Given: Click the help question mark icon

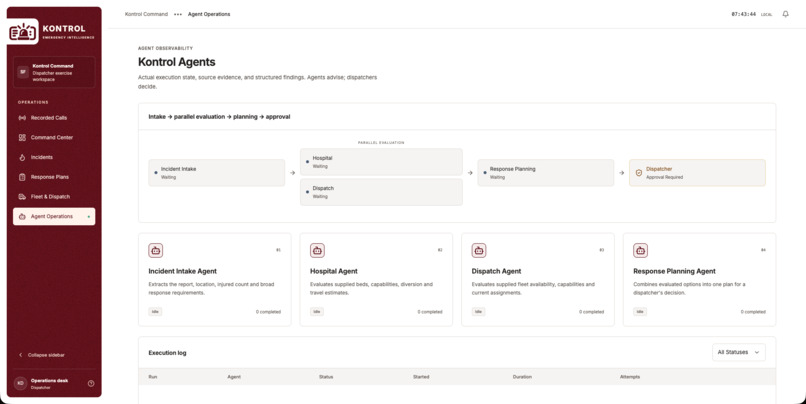Looking at the screenshot, I should click(x=91, y=383).
